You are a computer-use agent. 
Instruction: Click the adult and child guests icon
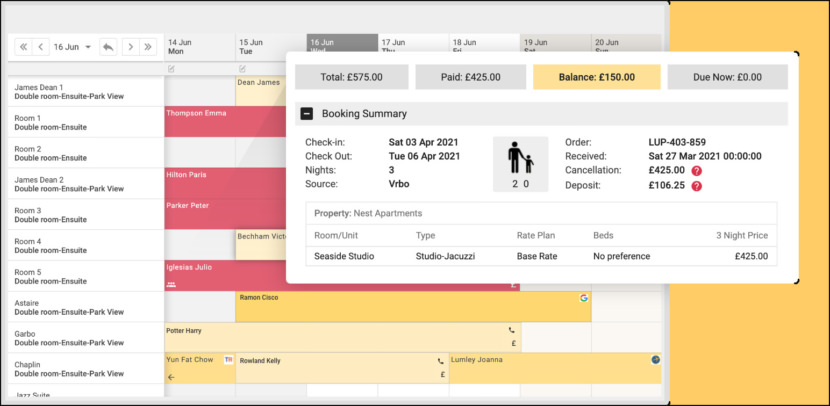[x=520, y=162]
